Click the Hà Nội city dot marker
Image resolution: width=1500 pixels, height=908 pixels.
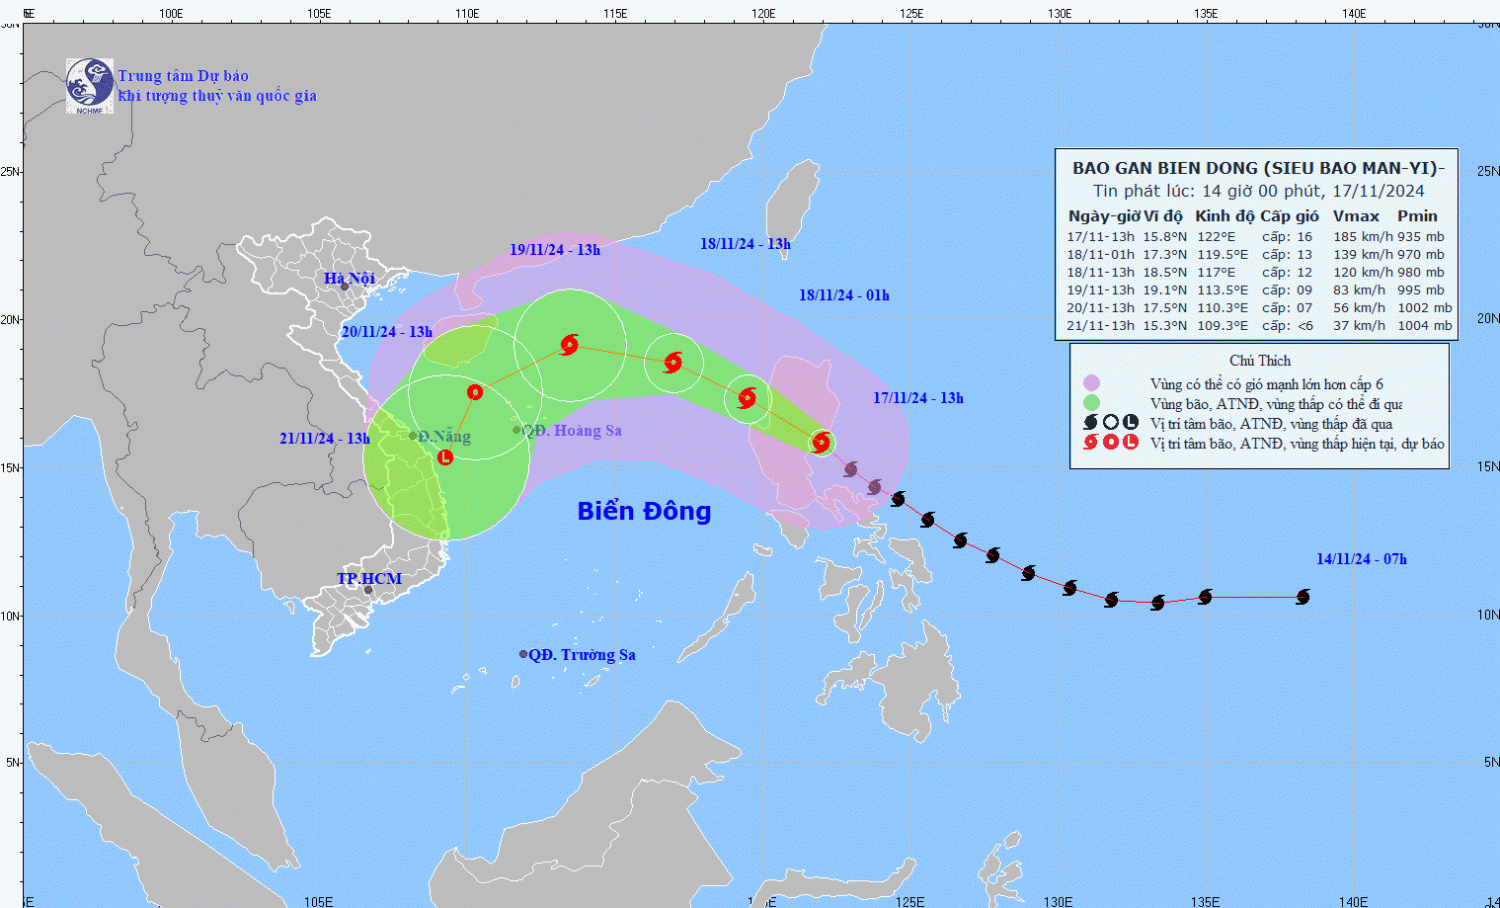pyautogui.click(x=345, y=287)
